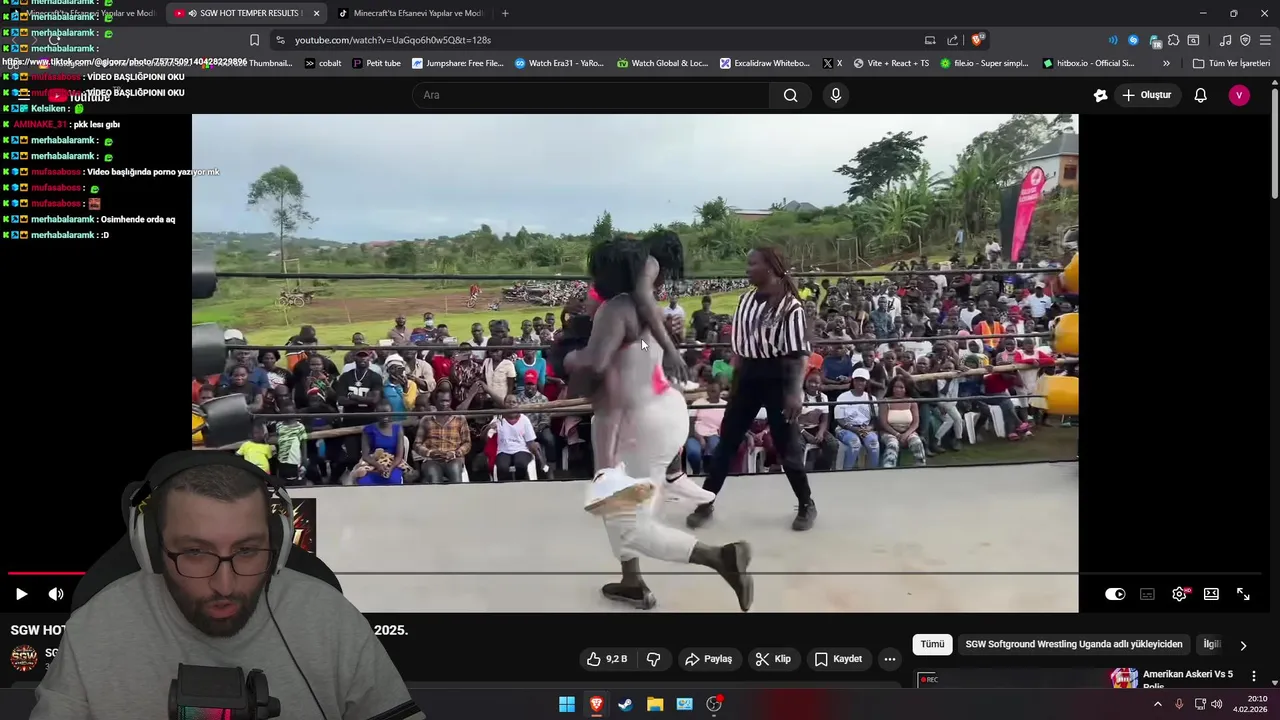This screenshot has width=1280, height=720.
Task: Open Brave main hamburger menu
Action: 1265,40
